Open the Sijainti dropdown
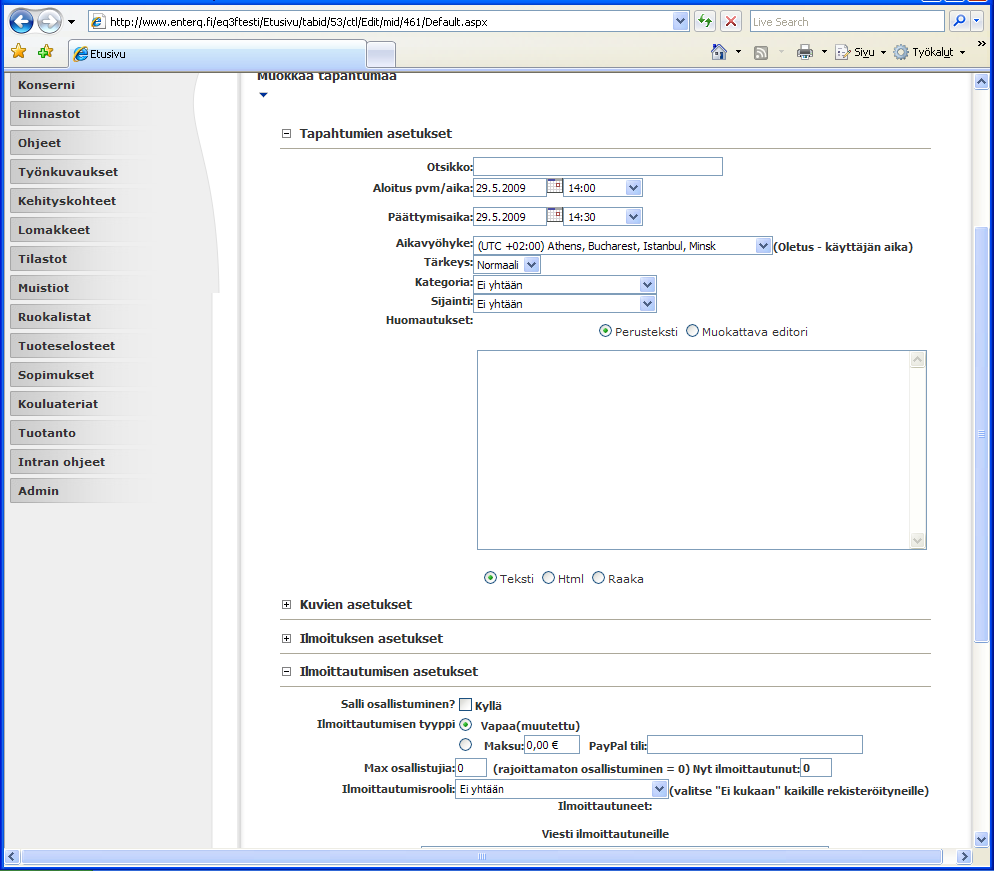 (647, 304)
